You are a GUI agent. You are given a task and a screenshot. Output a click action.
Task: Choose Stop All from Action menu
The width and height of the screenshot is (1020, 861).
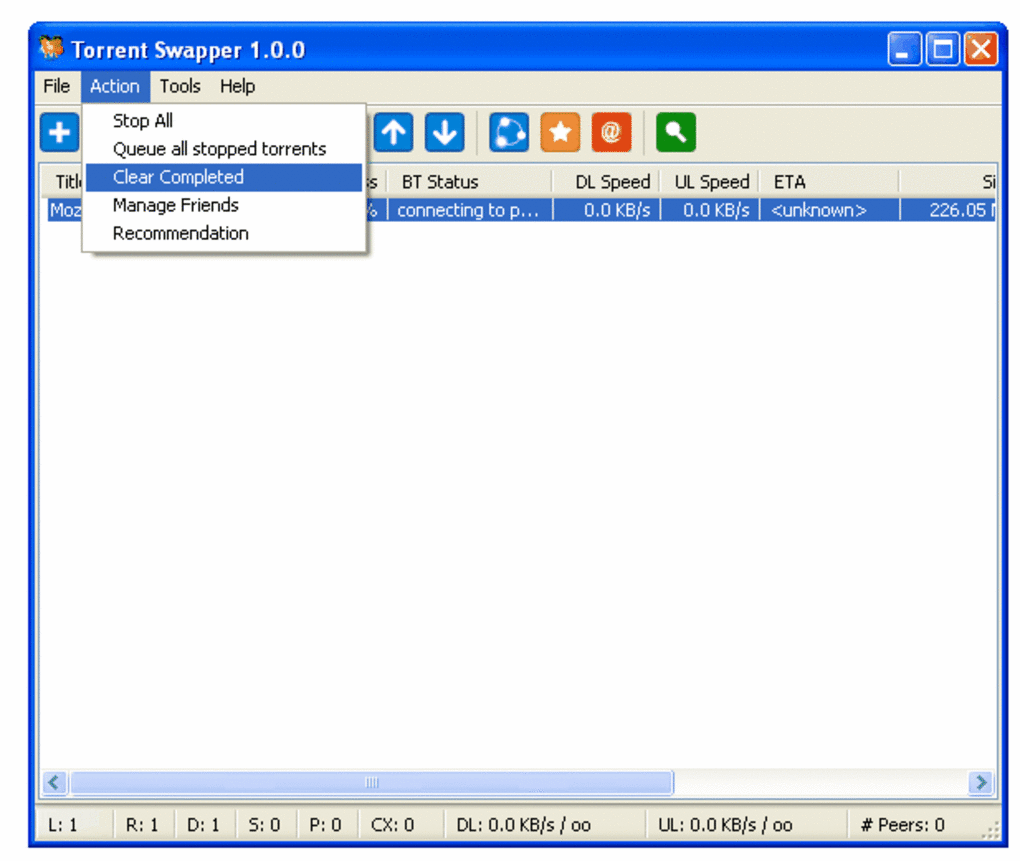point(223,121)
